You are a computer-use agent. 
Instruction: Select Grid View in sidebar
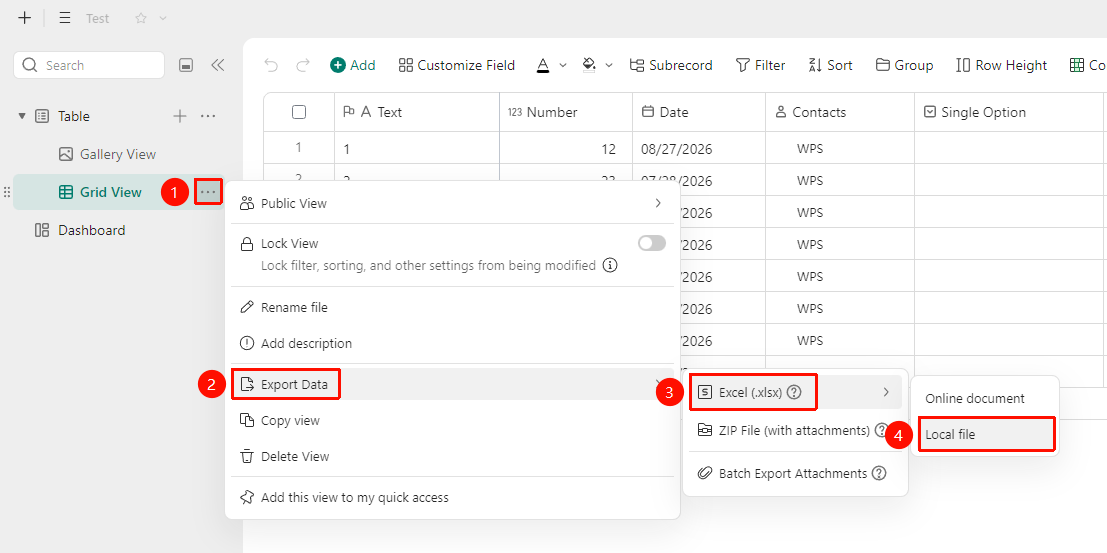coord(100,192)
